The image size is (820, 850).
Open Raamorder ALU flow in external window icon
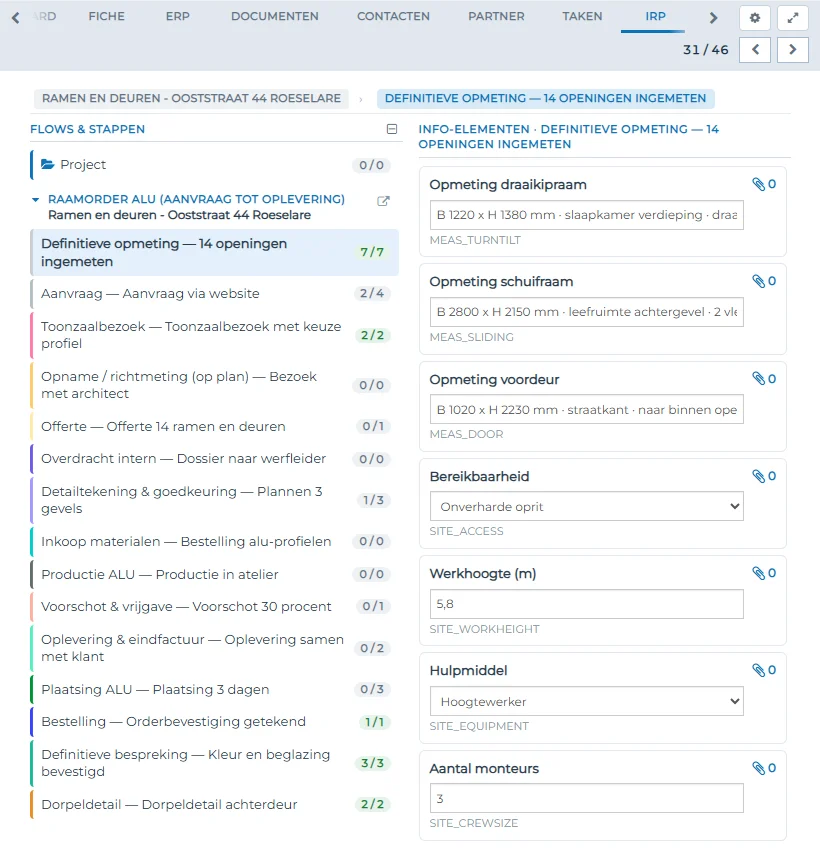tap(383, 201)
